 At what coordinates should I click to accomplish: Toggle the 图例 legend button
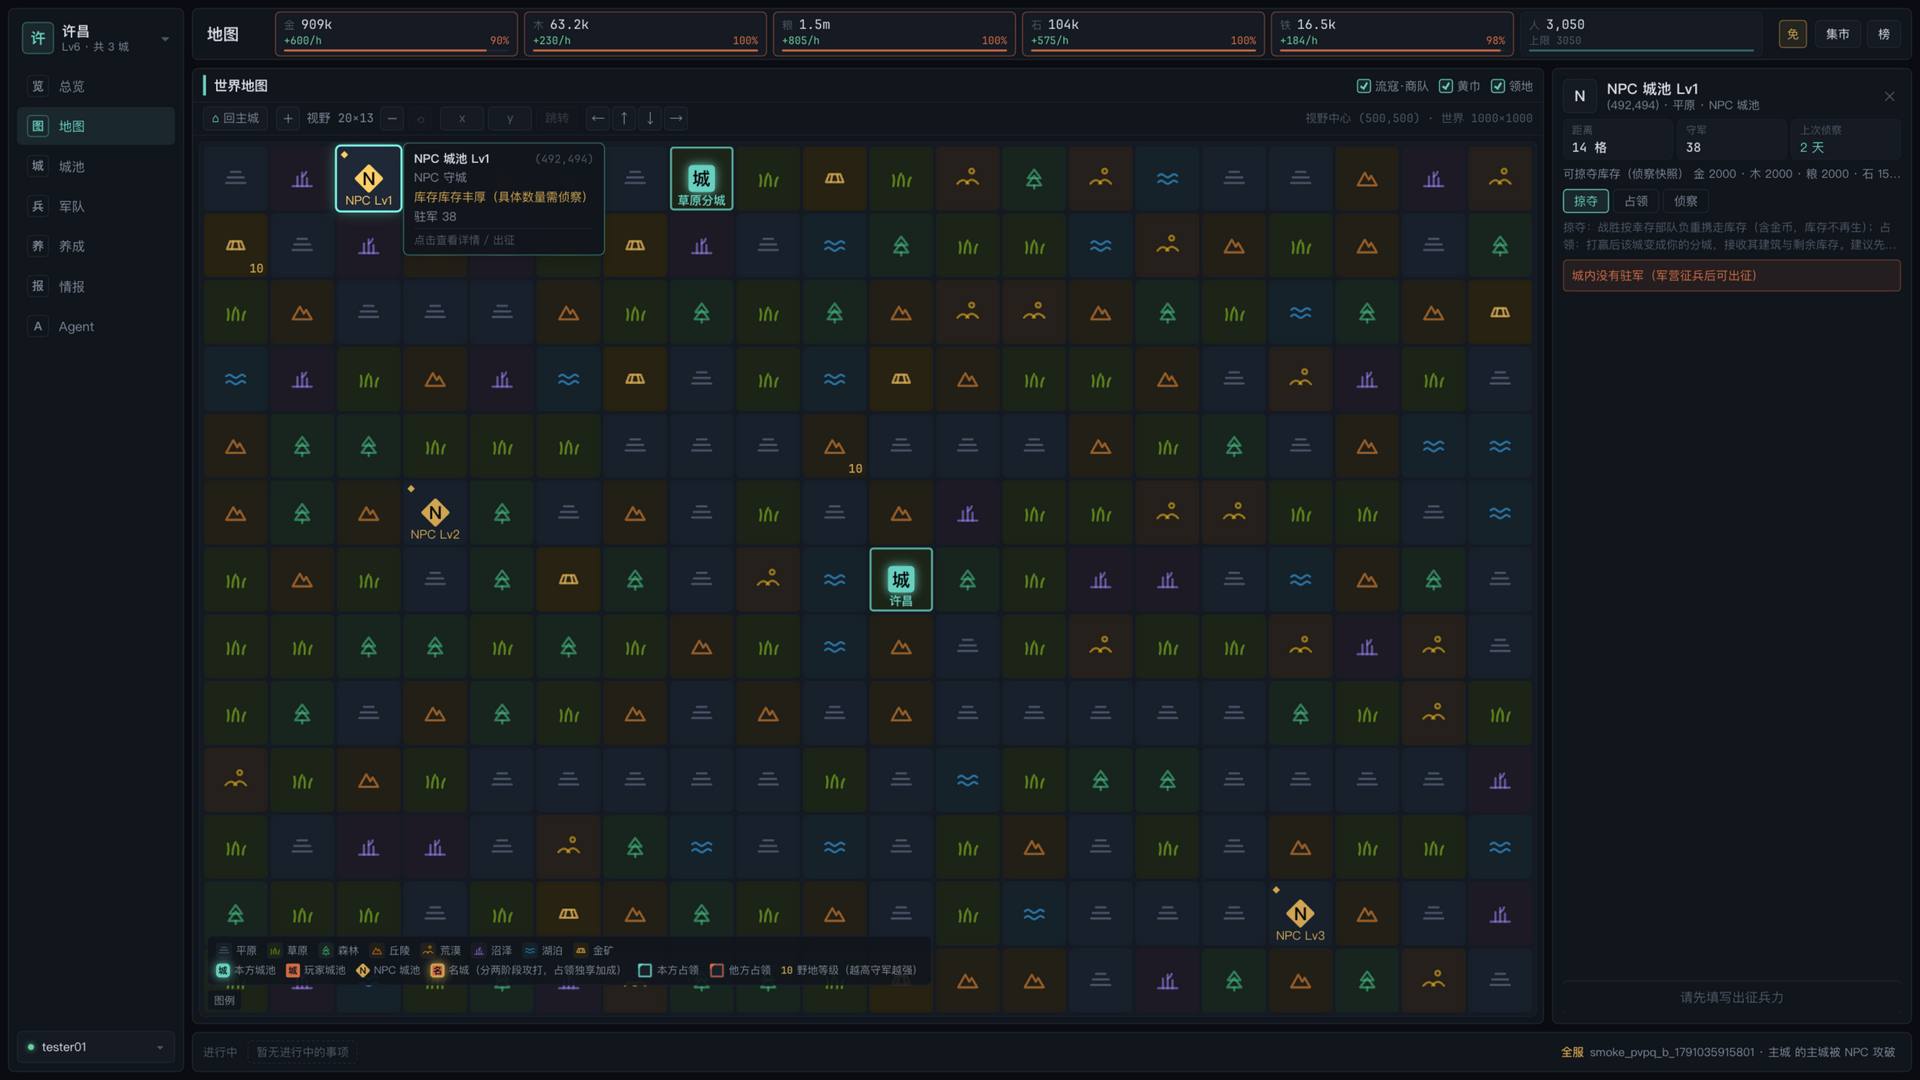(x=225, y=1000)
